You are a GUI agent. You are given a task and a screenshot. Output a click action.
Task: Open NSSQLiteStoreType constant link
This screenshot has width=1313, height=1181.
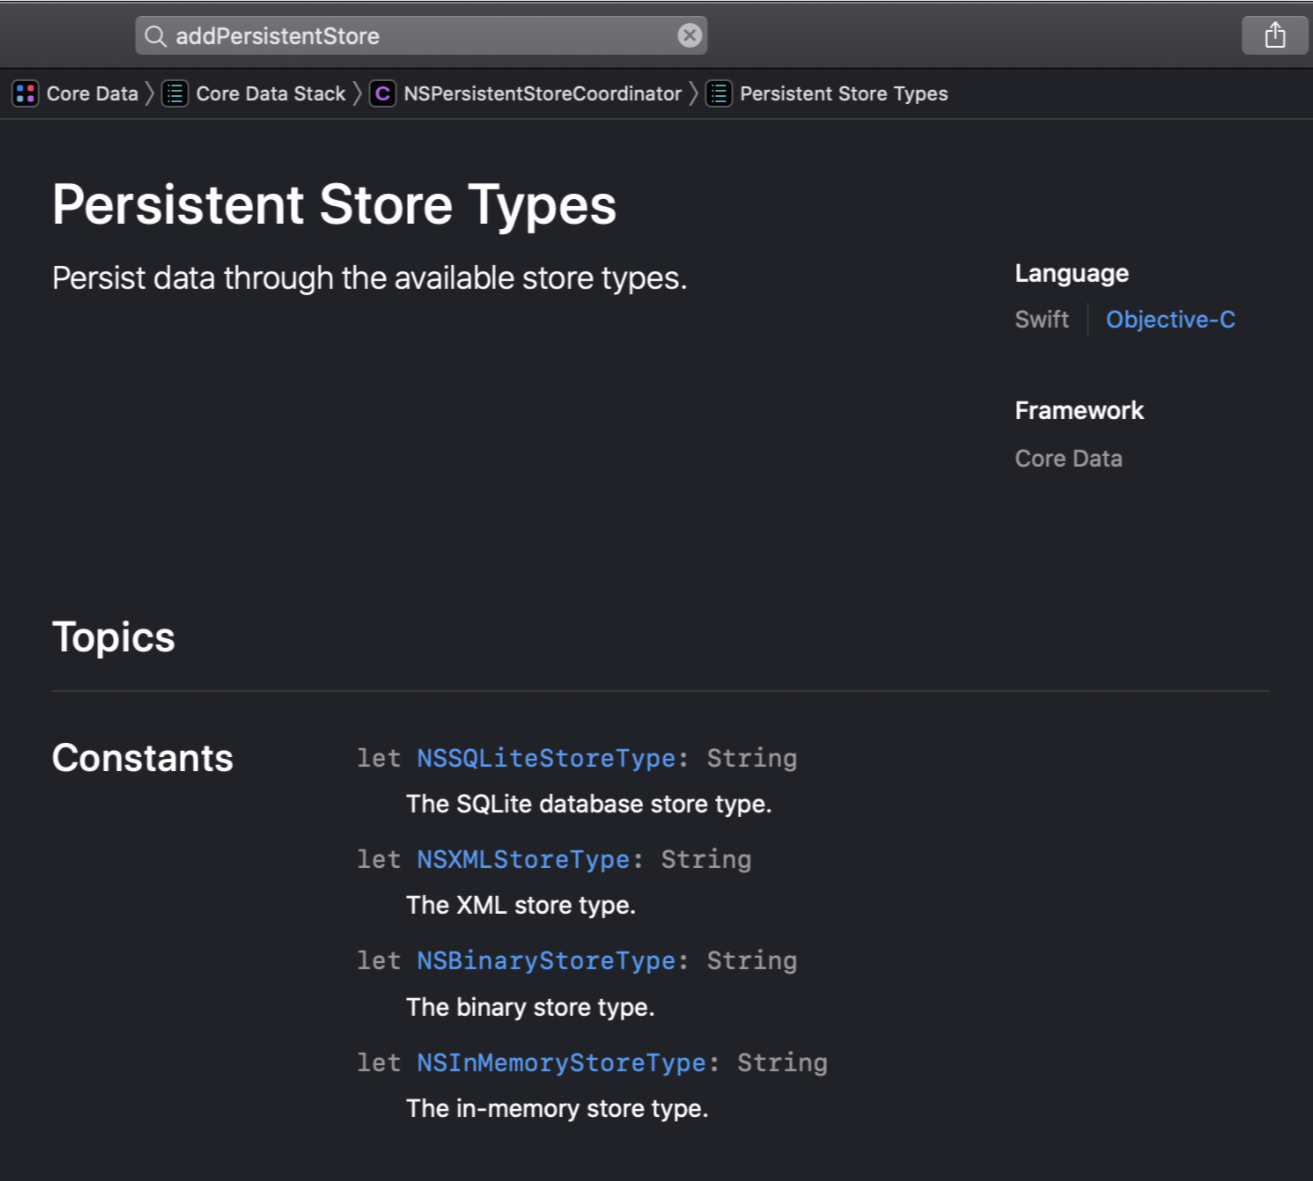[x=546, y=759]
